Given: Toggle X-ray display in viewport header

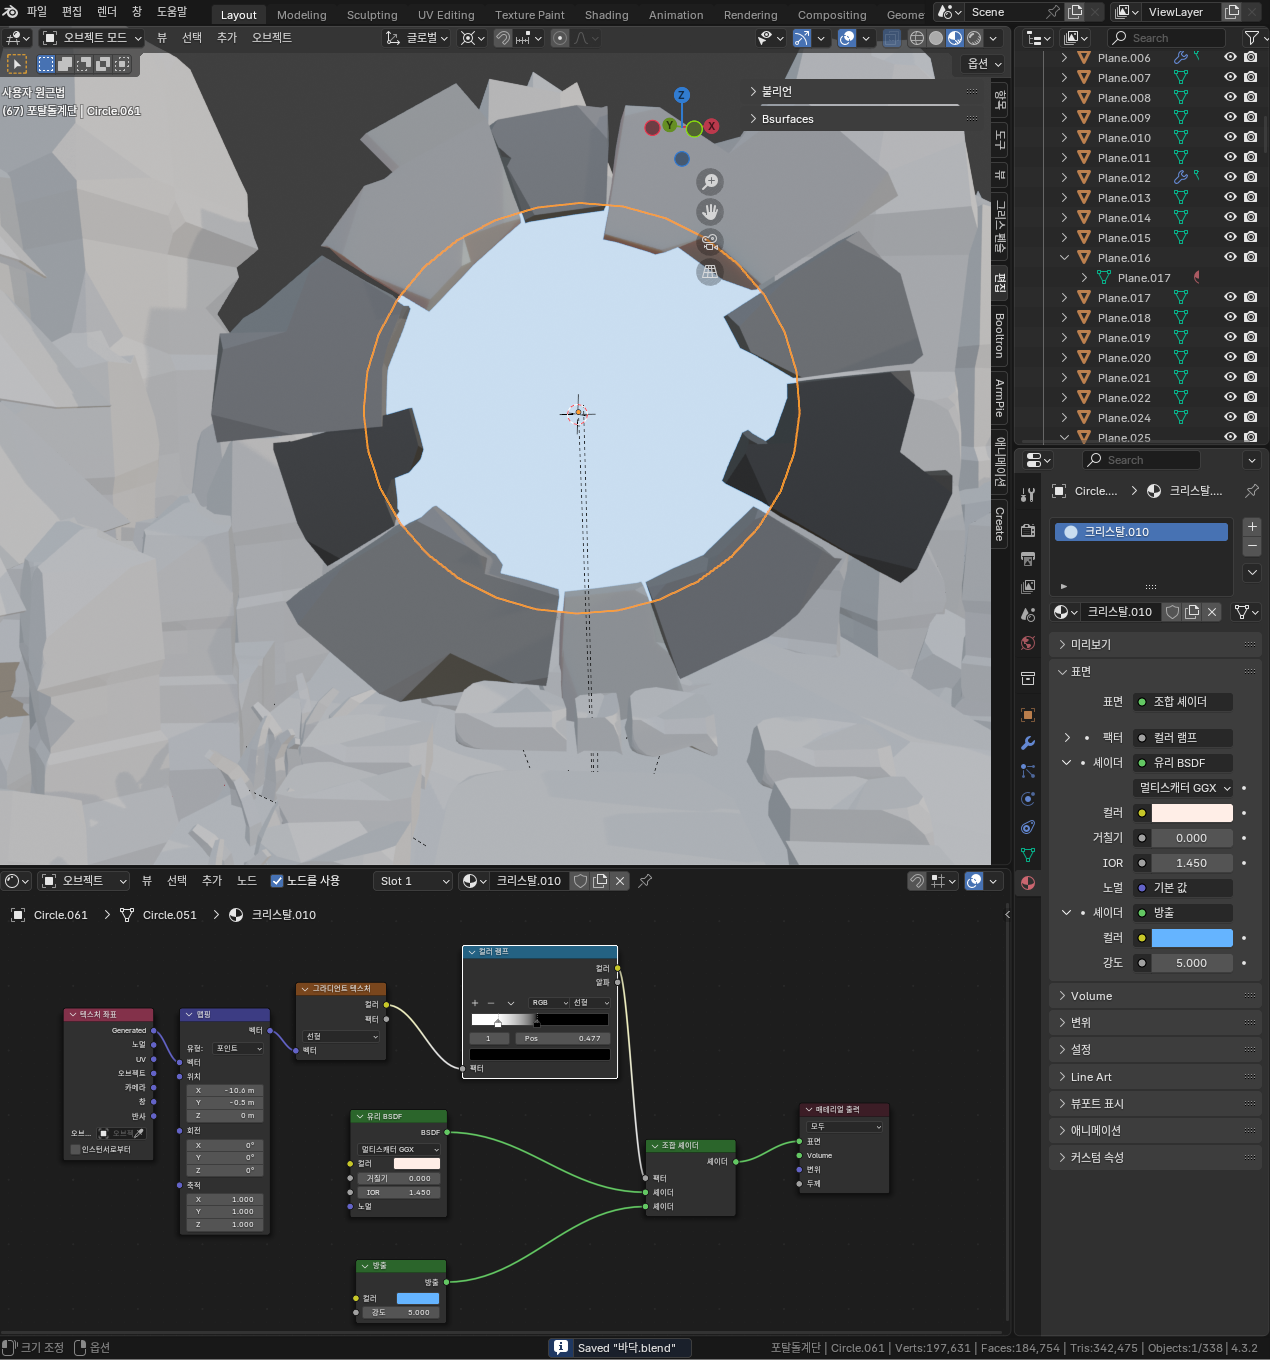Looking at the screenshot, I should point(892,38).
